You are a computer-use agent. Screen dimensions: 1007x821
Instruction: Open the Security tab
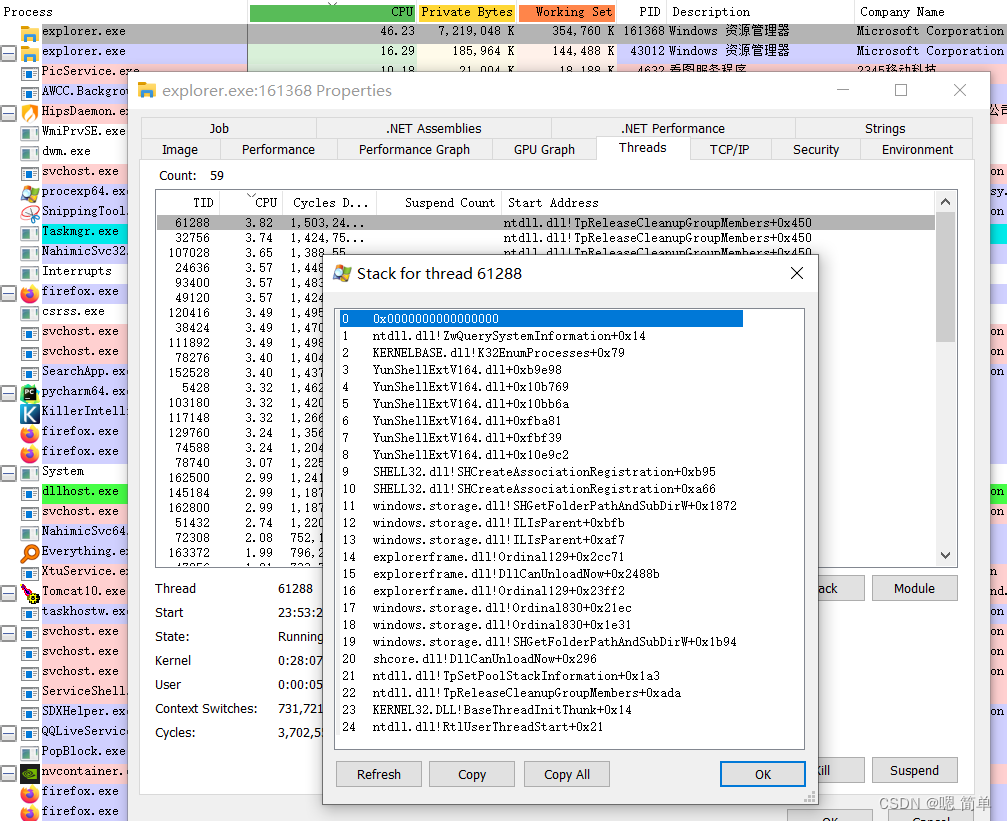tap(816, 150)
